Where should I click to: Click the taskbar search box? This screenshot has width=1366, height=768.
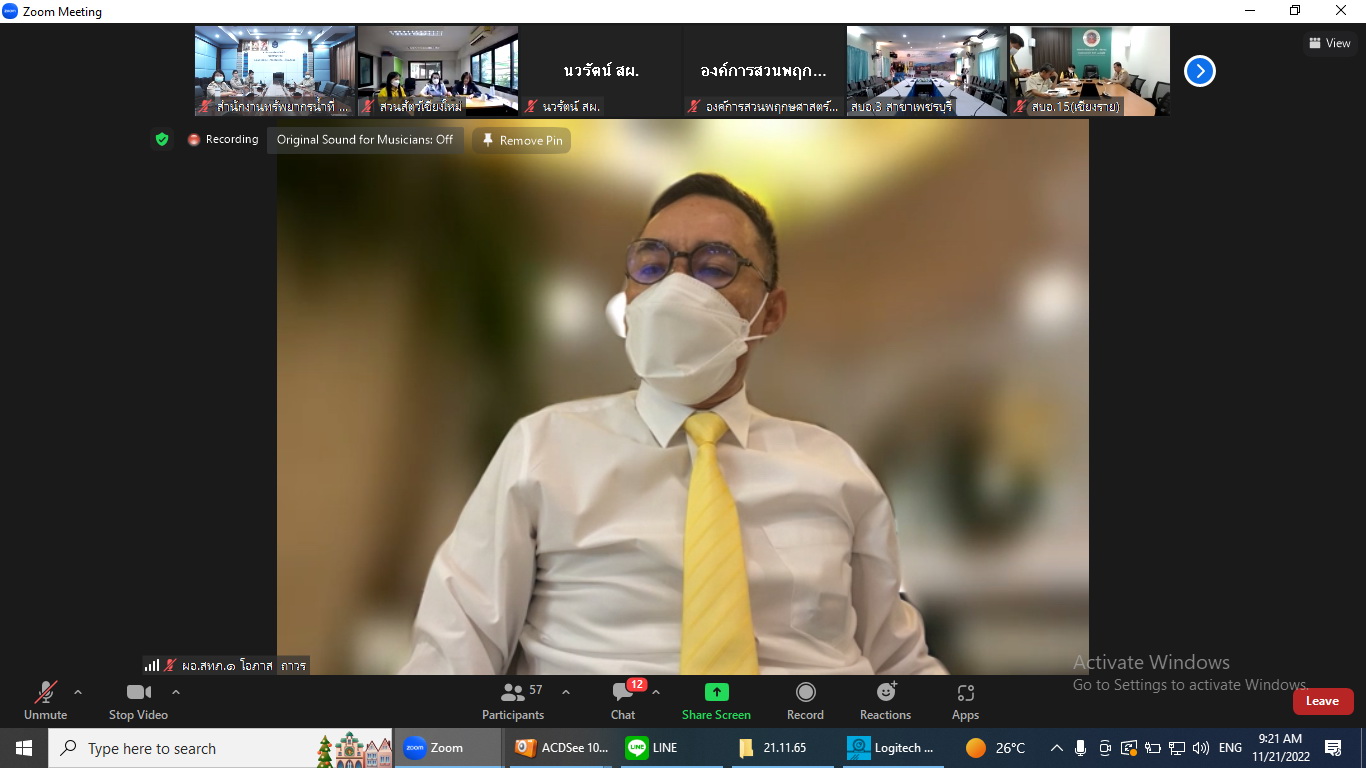[x=221, y=748]
